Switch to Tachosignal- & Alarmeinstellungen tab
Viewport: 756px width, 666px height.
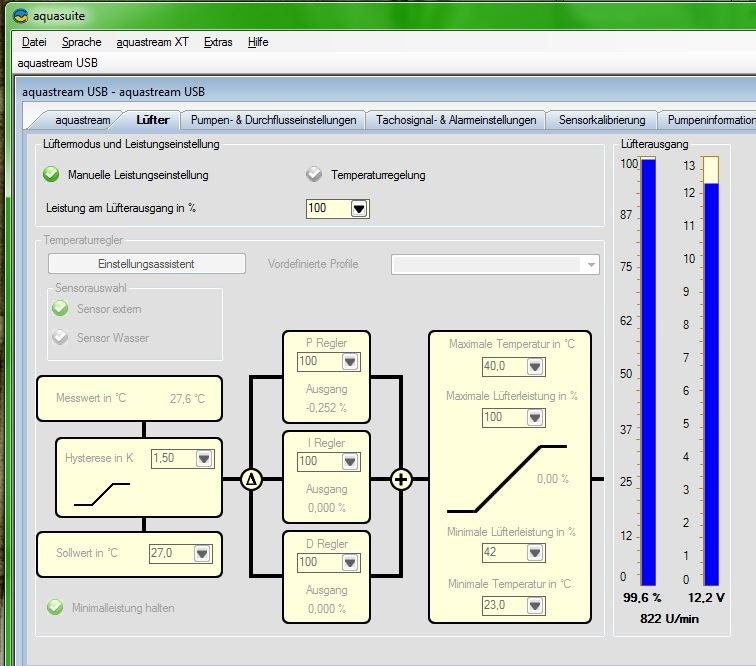tap(456, 120)
